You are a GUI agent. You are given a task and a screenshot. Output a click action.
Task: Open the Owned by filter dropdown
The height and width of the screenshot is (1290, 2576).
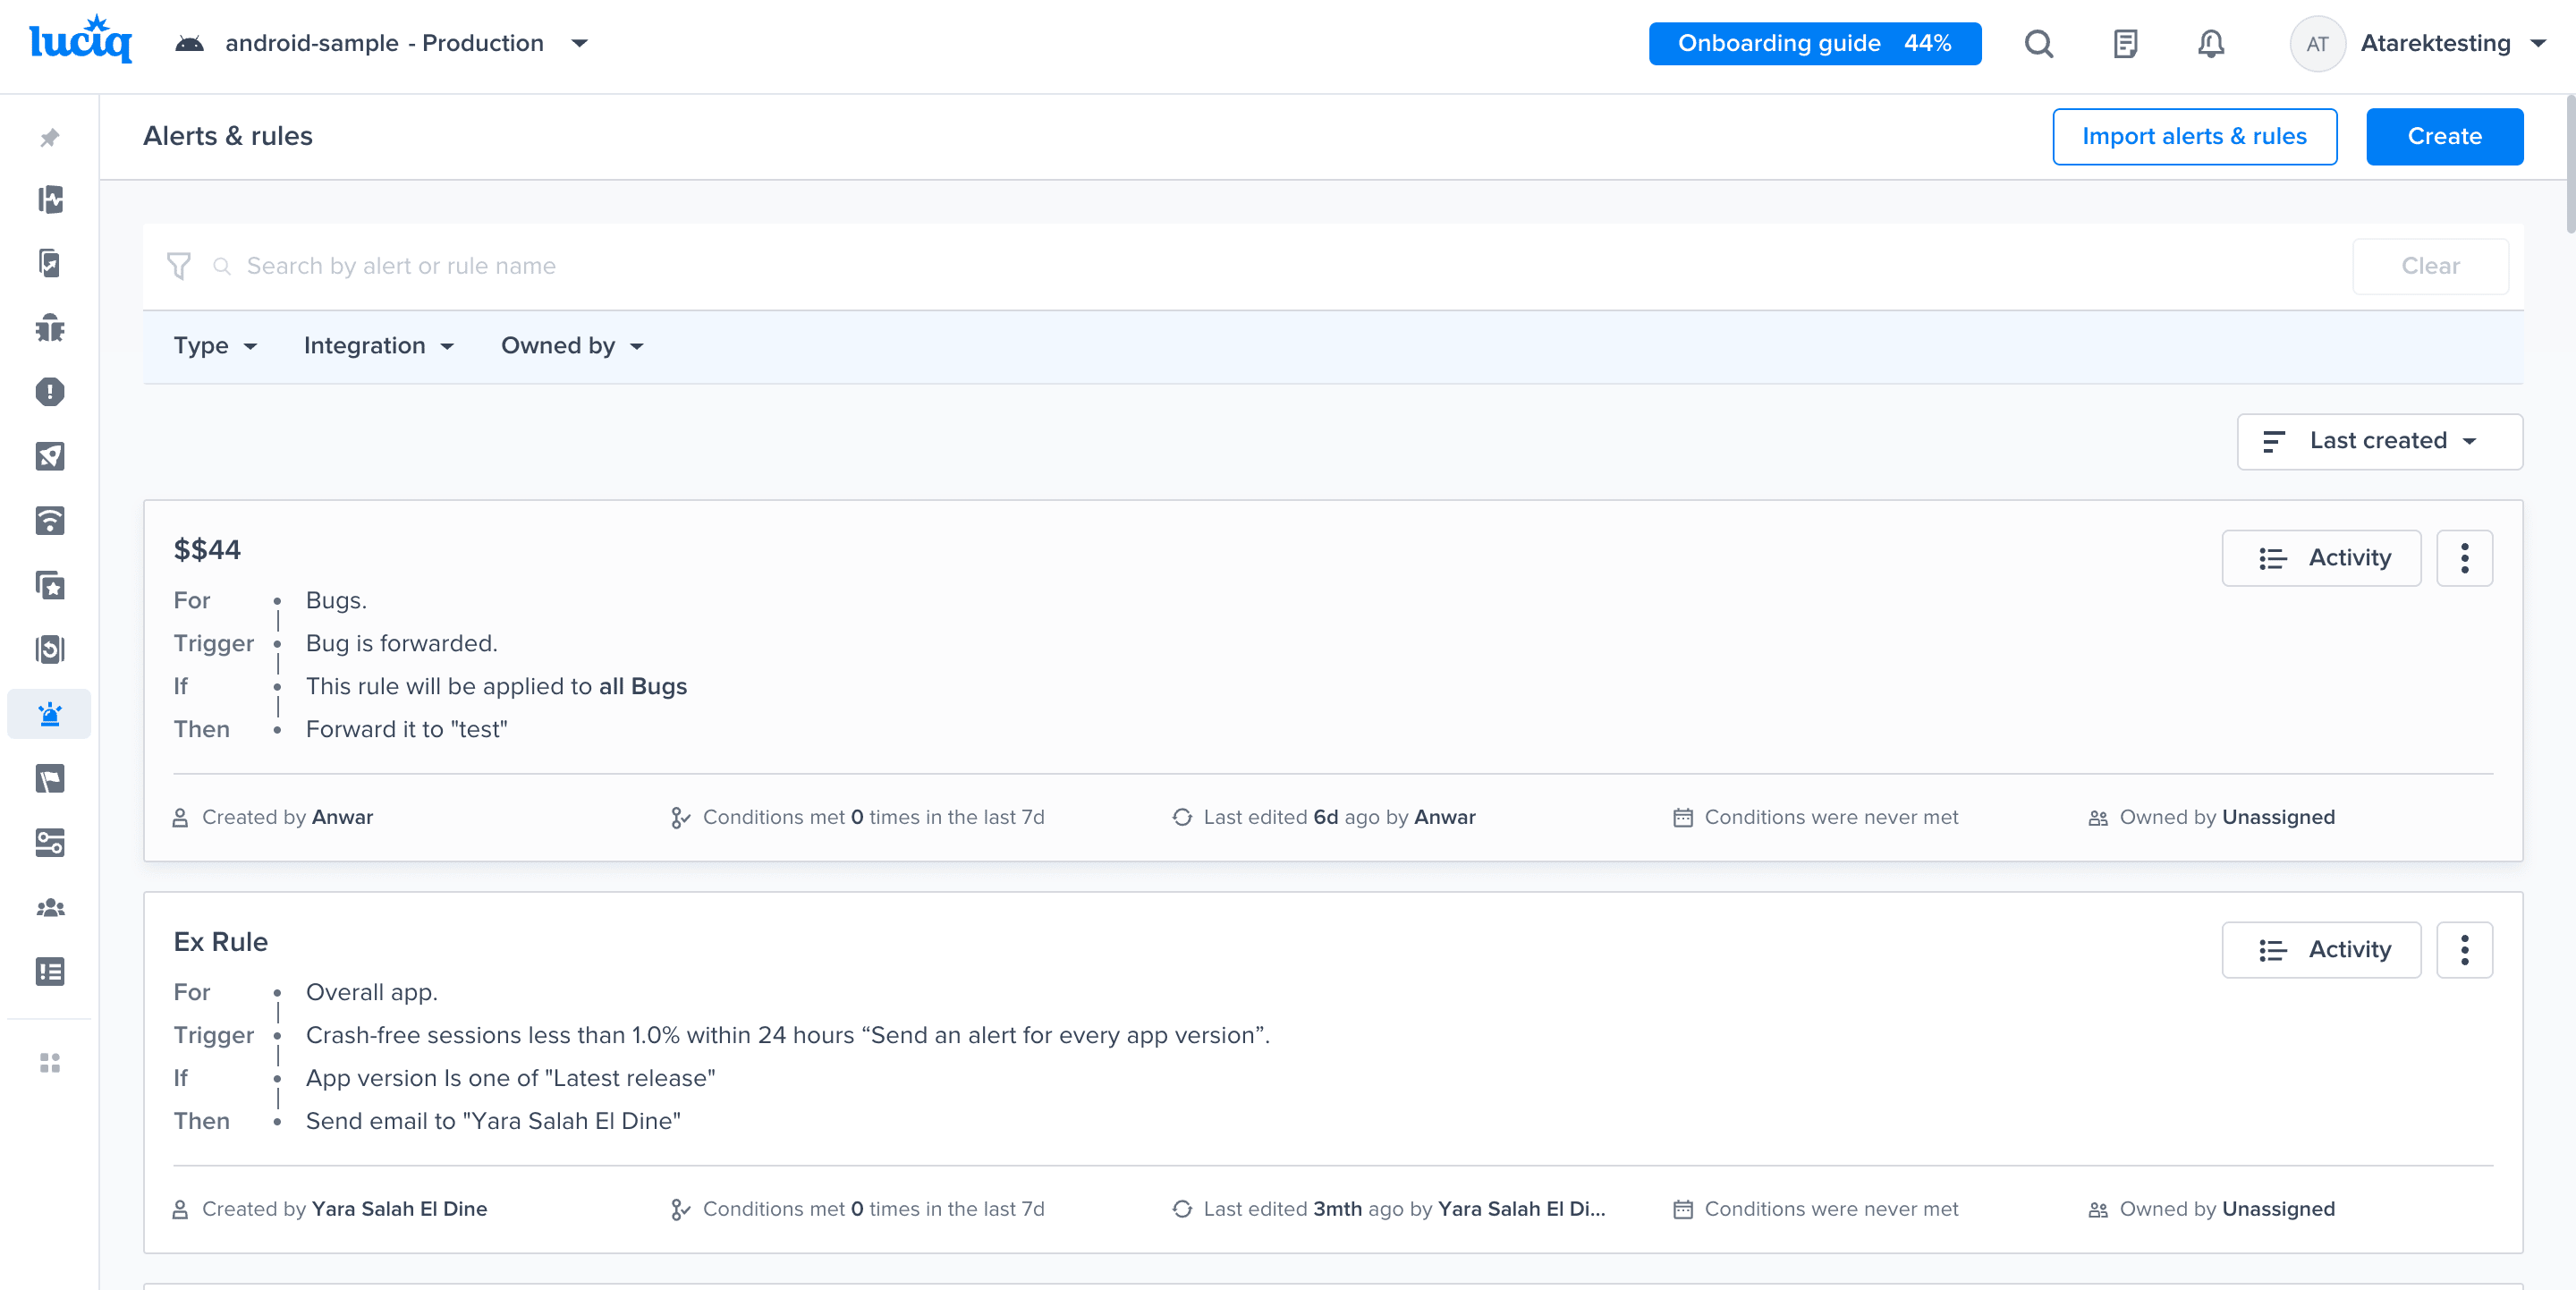click(x=572, y=346)
